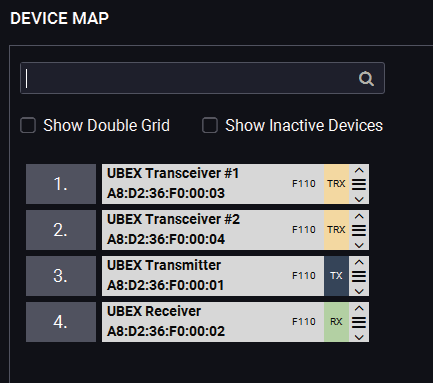
Task: Click the yellow TRX badge of Transceiver #2
Action: click(336, 230)
